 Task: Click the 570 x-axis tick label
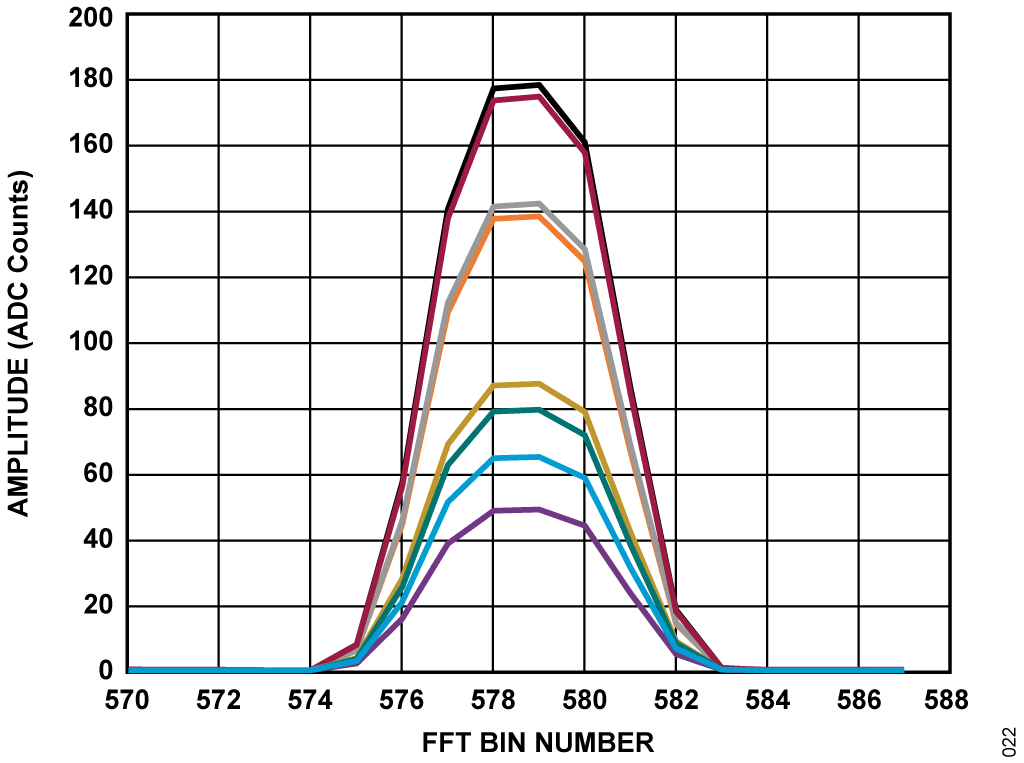pos(127,700)
